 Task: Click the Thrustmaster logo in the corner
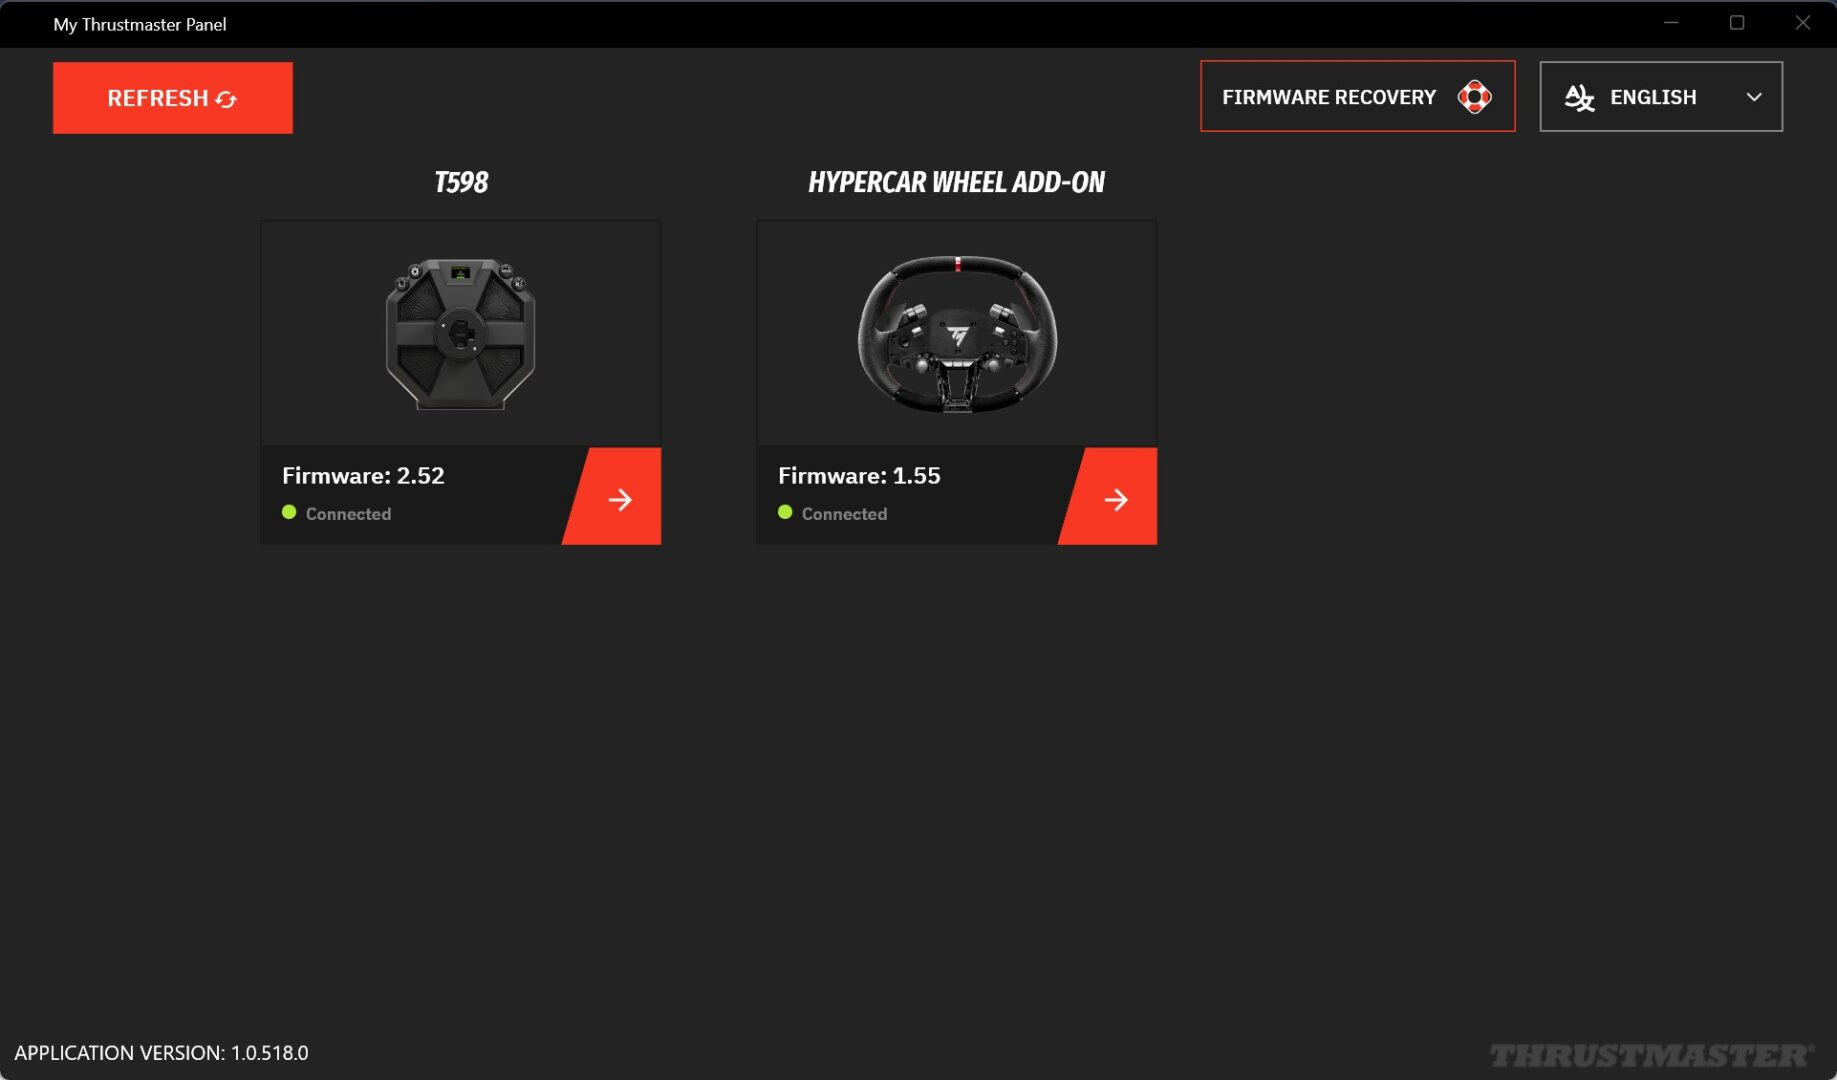(1650, 1055)
